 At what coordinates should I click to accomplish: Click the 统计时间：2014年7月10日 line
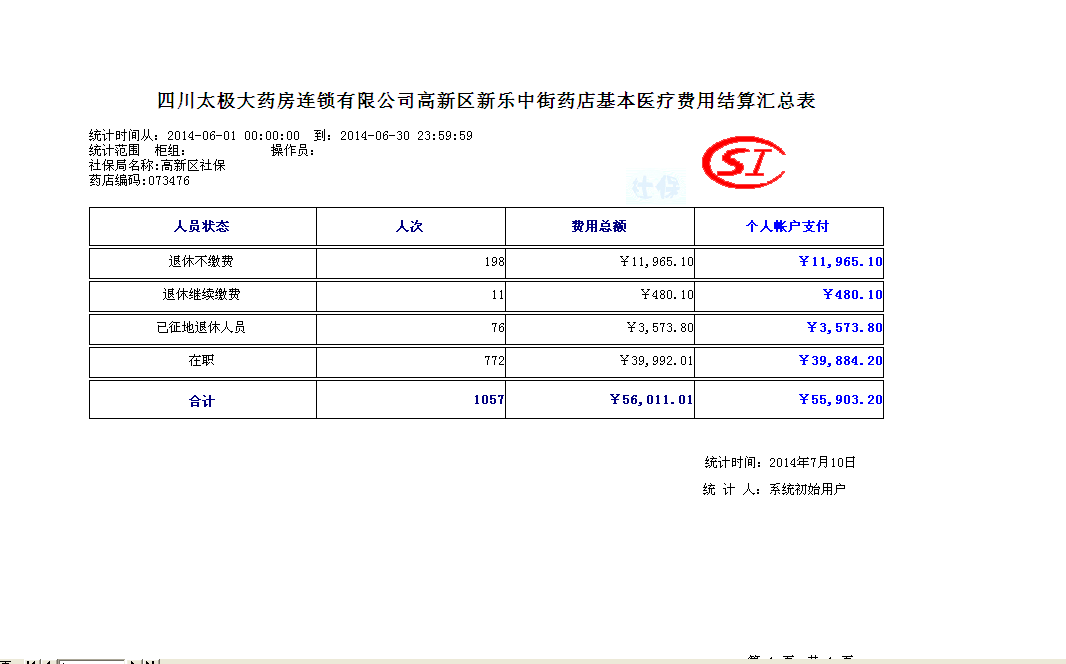780,463
